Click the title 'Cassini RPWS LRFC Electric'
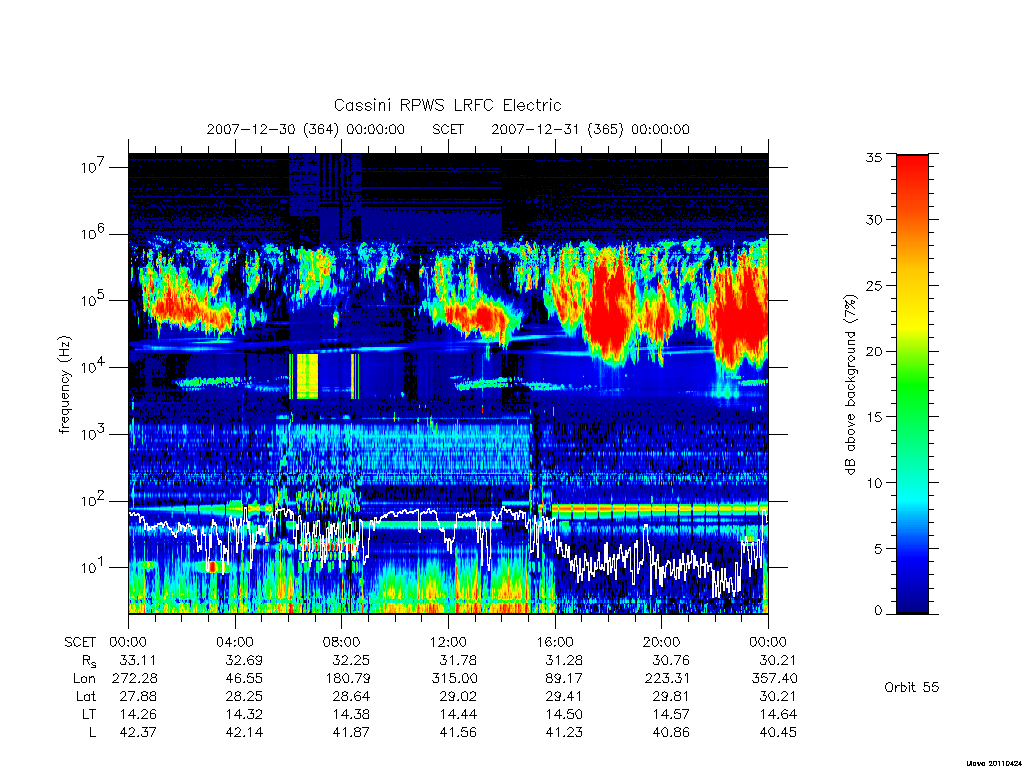The height and width of the screenshot is (768, 1024). click(447, 105)
